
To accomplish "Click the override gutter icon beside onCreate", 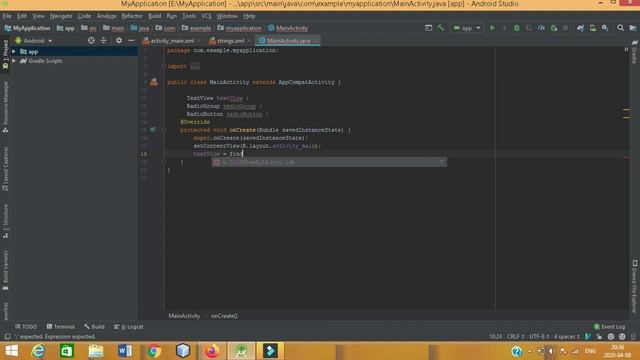I will click(x=153, y=130).
